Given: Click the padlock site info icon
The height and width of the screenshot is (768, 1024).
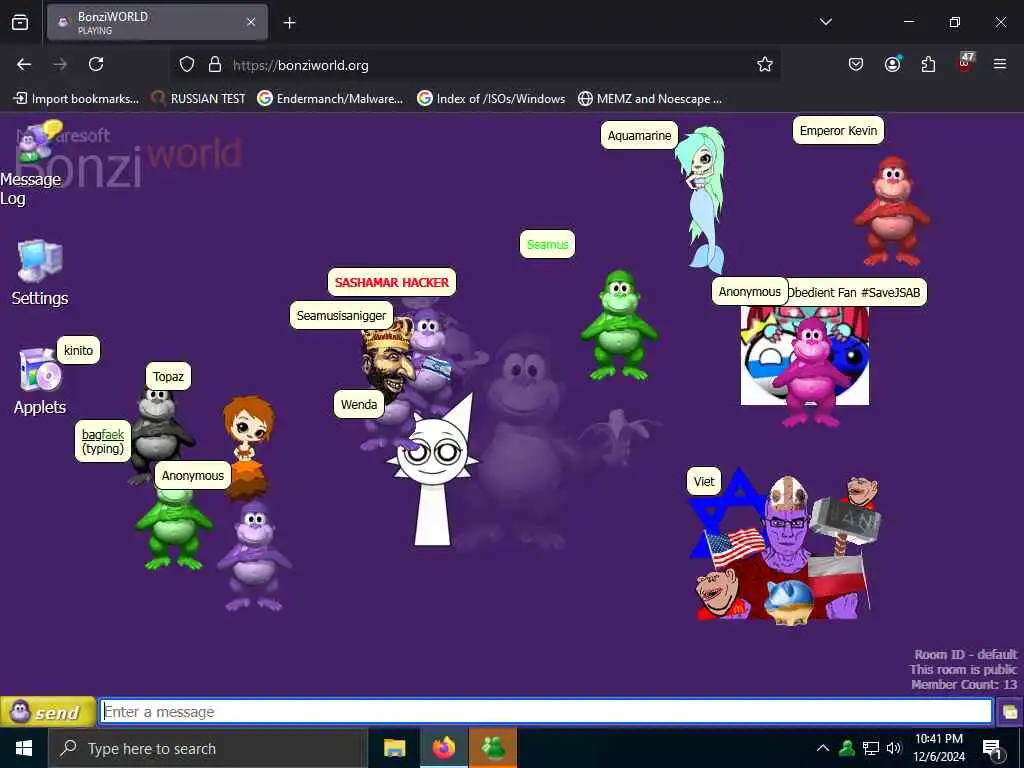Looking at the screenshot, I should (x=215, y=65).
